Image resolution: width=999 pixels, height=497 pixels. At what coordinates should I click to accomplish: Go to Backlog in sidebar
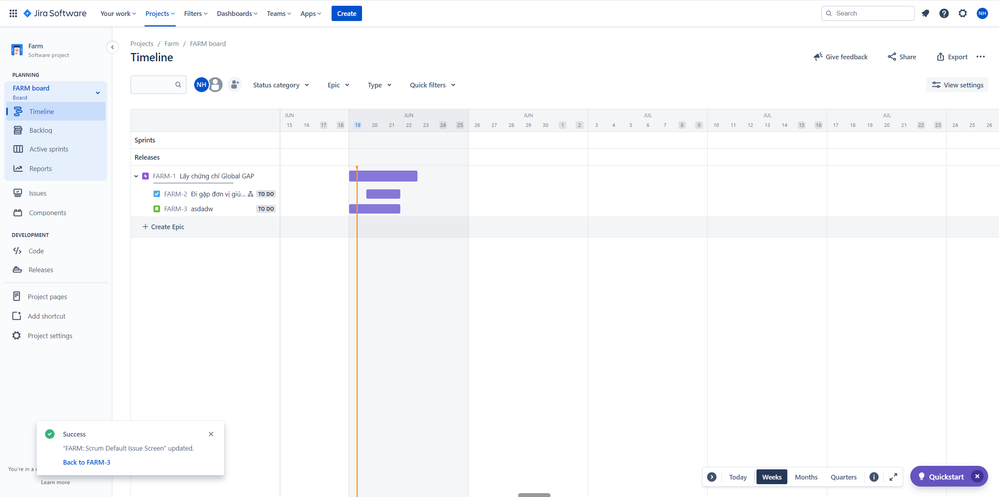point(56,130)
